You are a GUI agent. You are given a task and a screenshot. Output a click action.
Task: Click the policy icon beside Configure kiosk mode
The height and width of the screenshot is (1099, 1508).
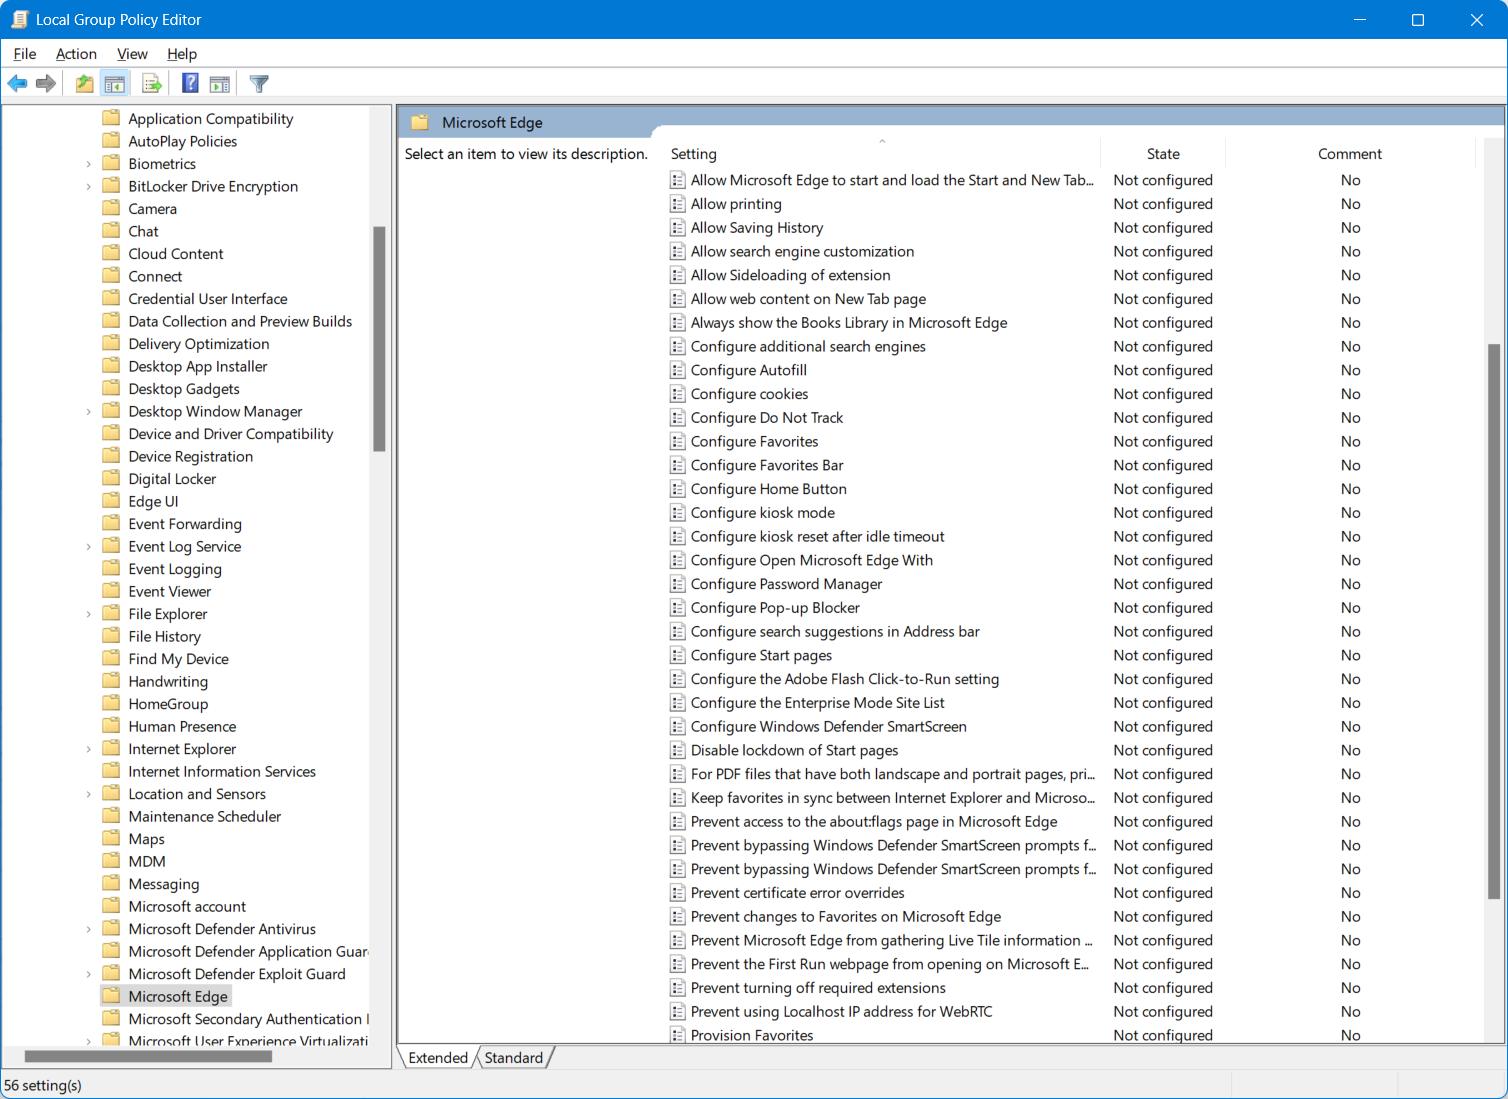[677, 513]
